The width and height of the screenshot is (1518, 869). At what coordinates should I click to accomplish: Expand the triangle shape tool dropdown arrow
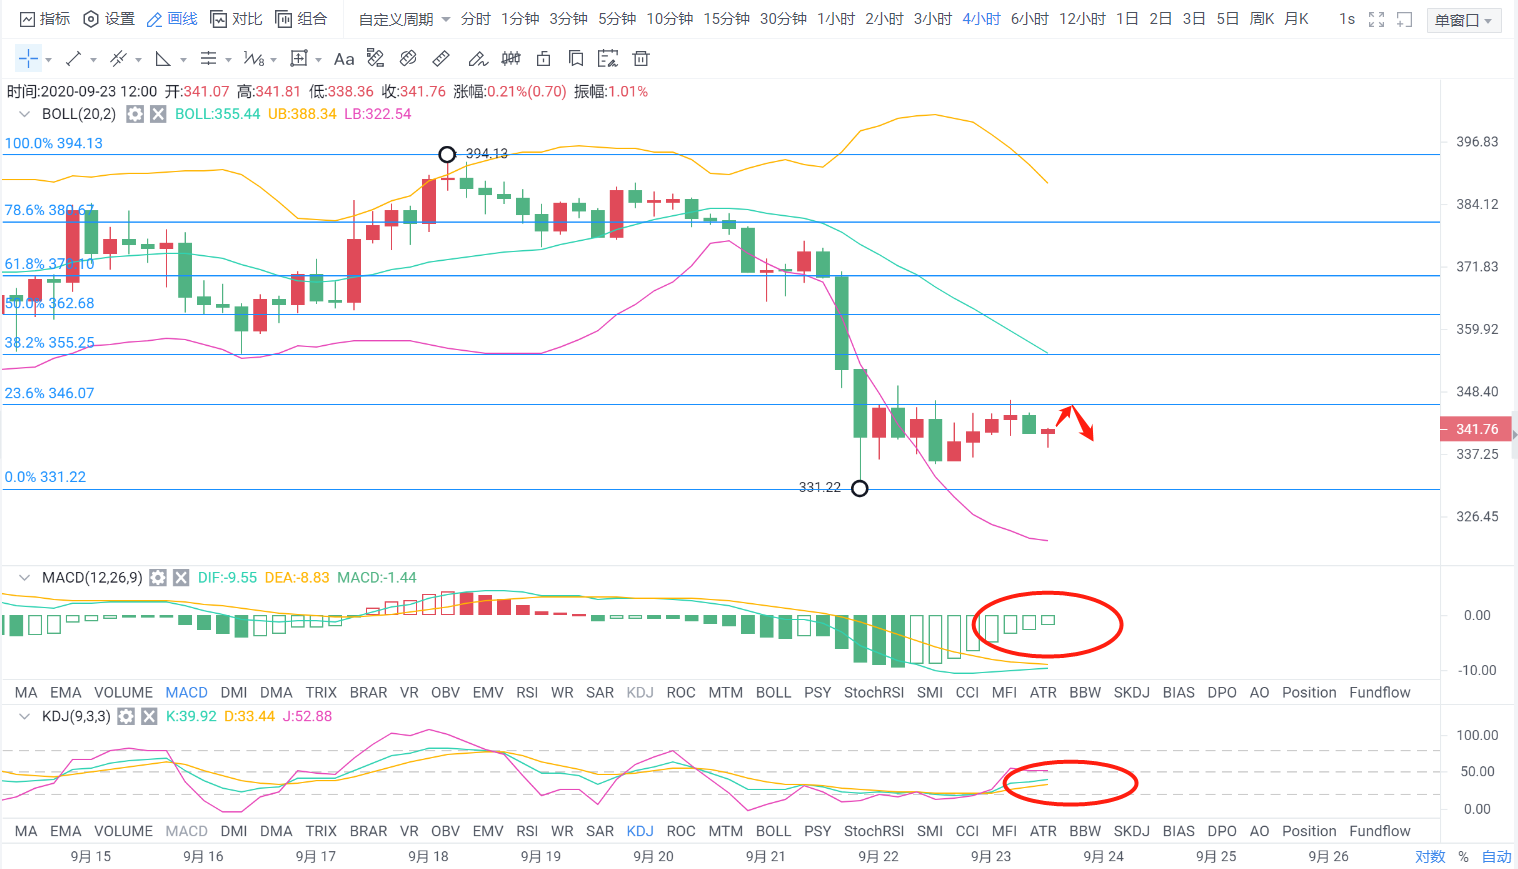point(183,60)
